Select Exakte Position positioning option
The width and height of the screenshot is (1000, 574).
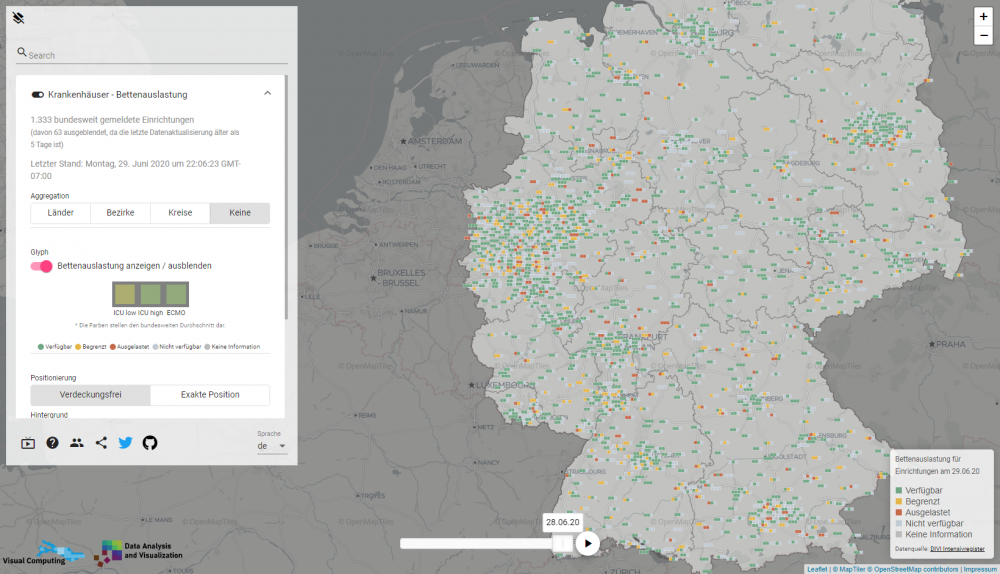point(210,395)
